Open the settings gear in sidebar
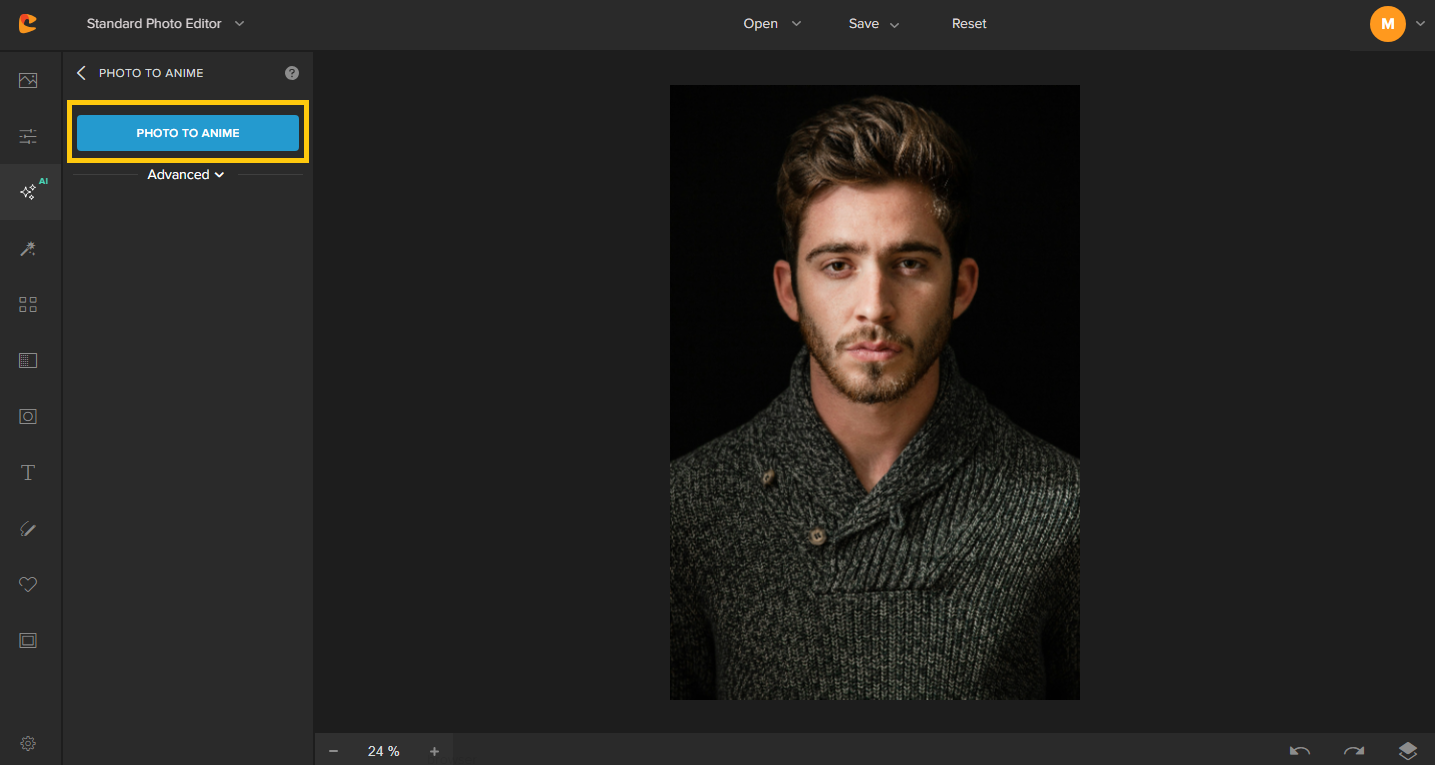The width and height of the screenshot is (1435, 765). click(x=28, y=743)
